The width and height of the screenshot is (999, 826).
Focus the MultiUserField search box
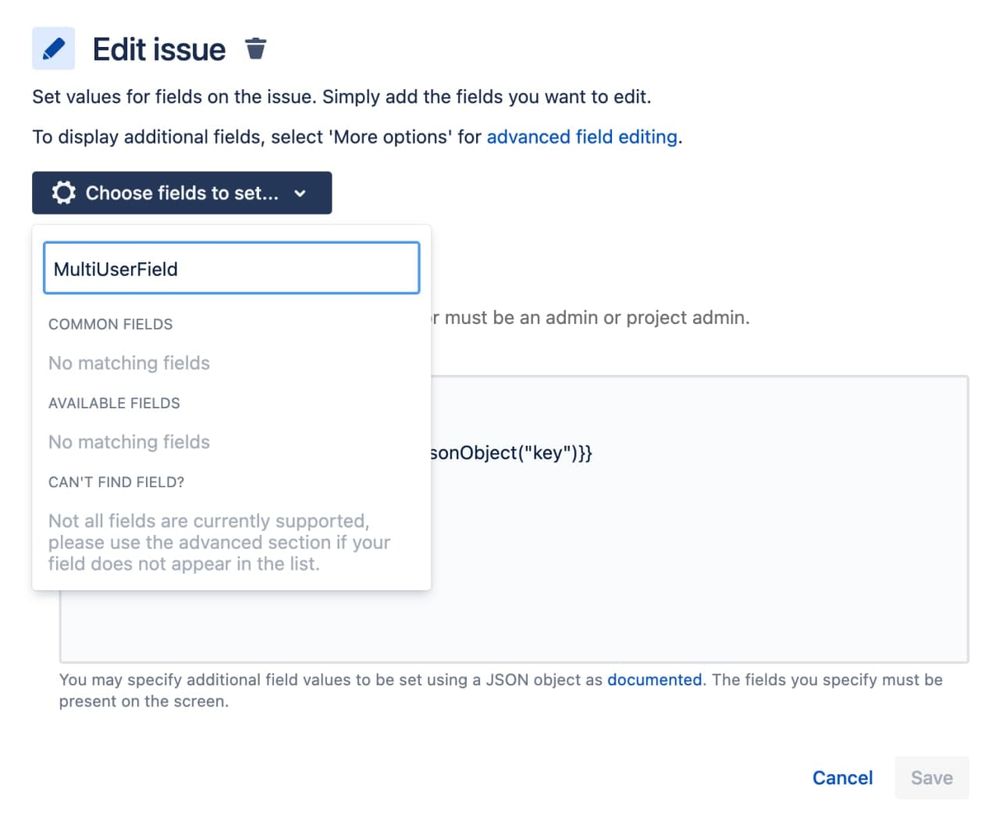point(231,268)
